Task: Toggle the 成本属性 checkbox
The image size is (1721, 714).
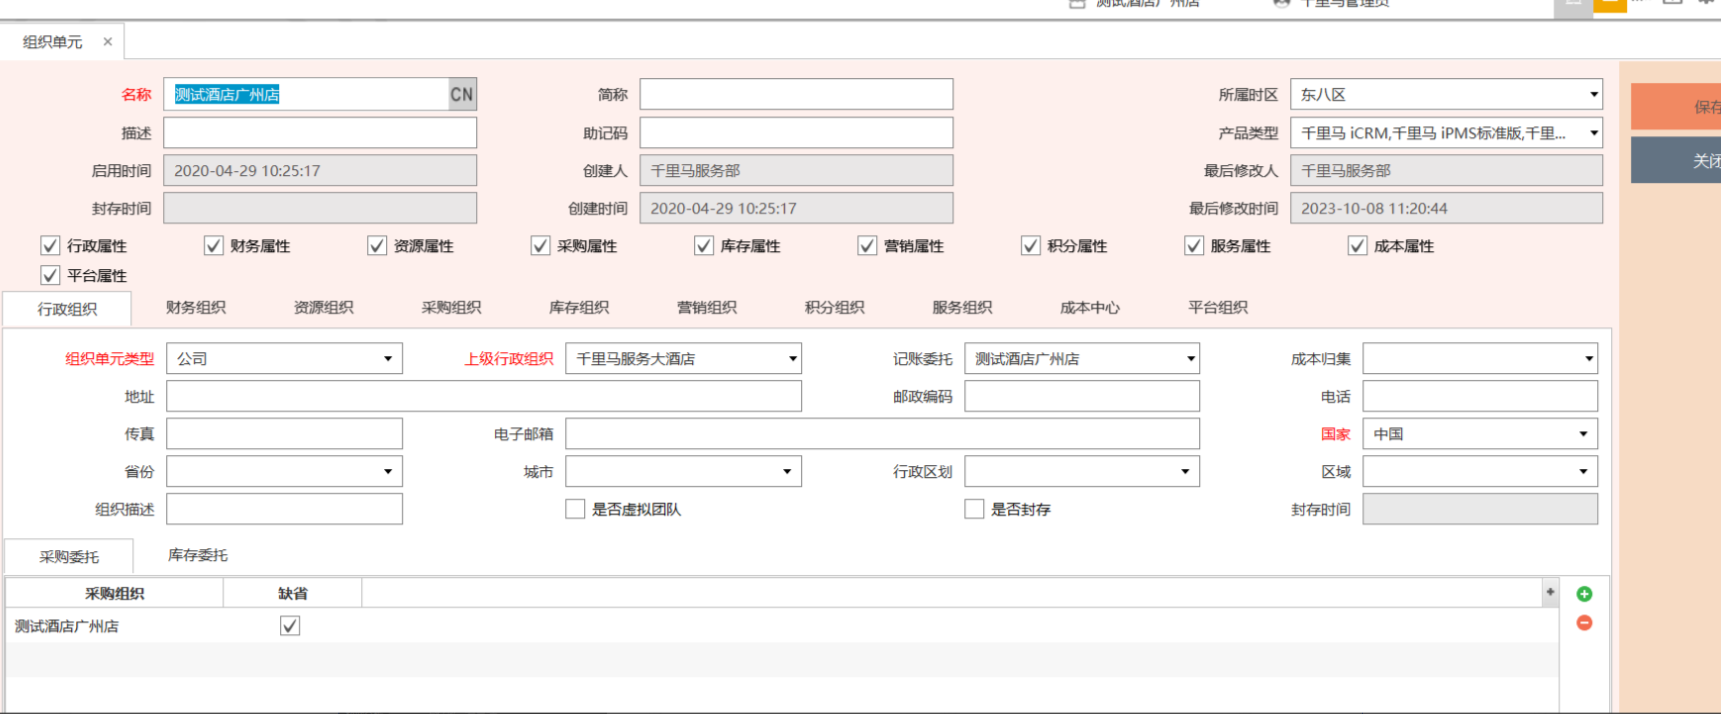Action: coord(1357,246)
